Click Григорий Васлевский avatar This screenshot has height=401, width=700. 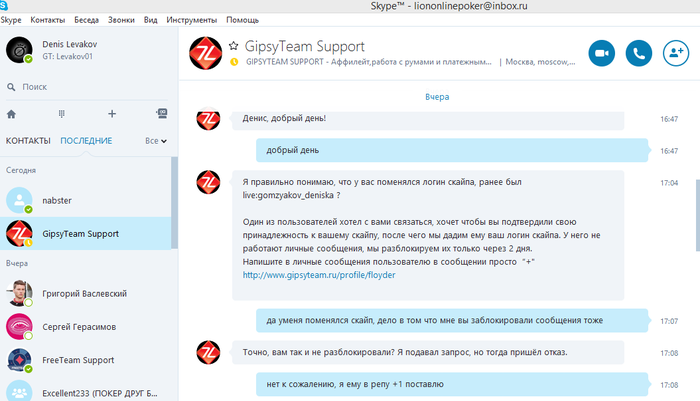click(x=19, y=293)
